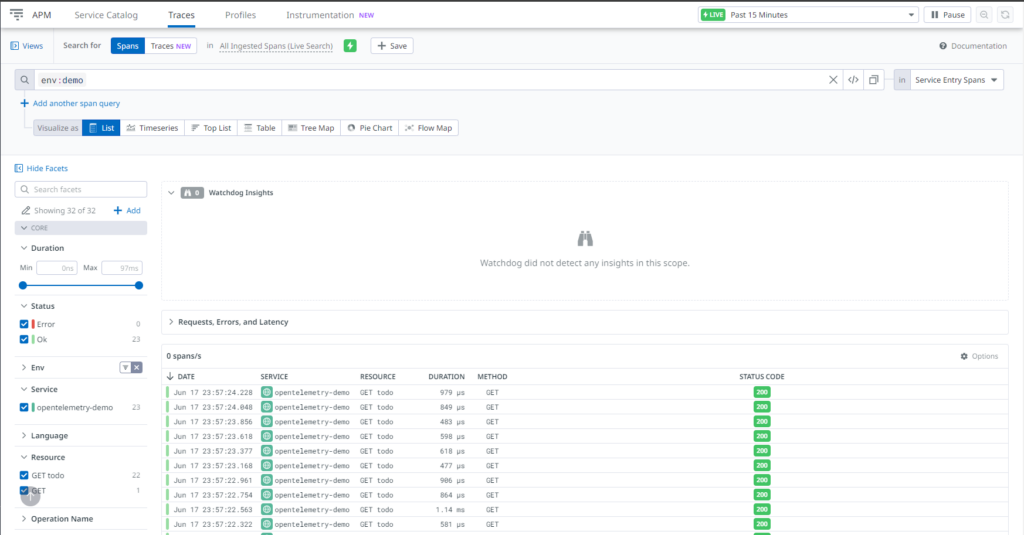Uncheck the opentelemetry-demo service checkbox
This screenshot has height=535, width=1024.
[24, 407]
